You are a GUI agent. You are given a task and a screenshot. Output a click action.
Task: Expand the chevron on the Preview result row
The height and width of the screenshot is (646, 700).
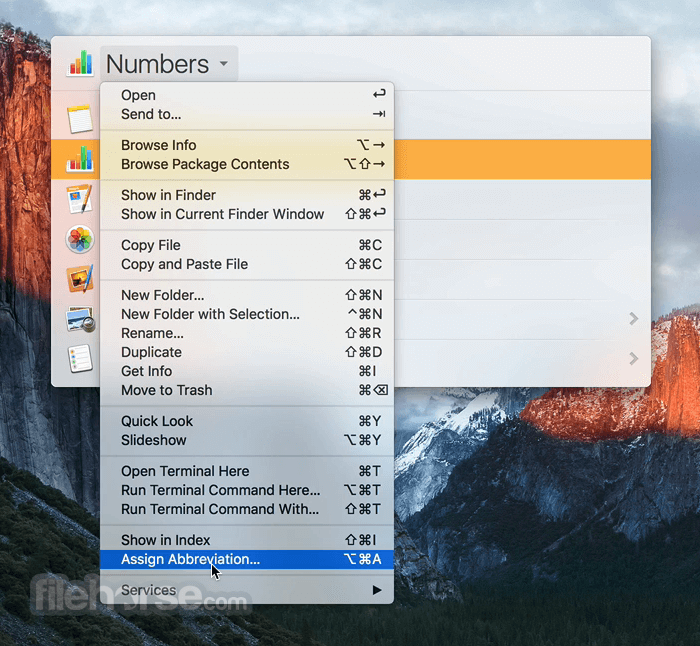coord(633,319)
